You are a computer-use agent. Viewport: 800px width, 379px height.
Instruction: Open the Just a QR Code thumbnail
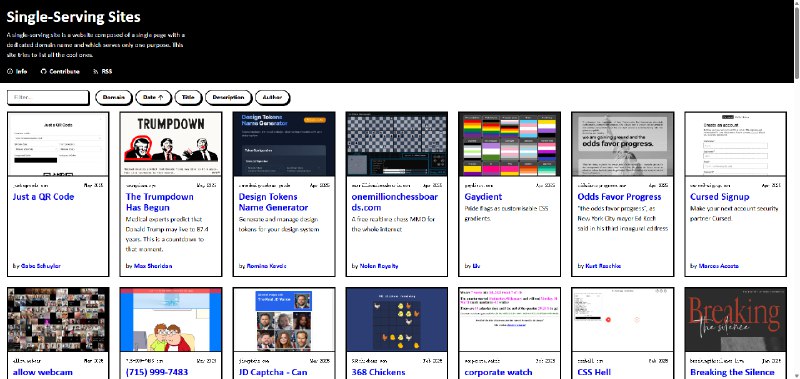click(x=58, y=144)
